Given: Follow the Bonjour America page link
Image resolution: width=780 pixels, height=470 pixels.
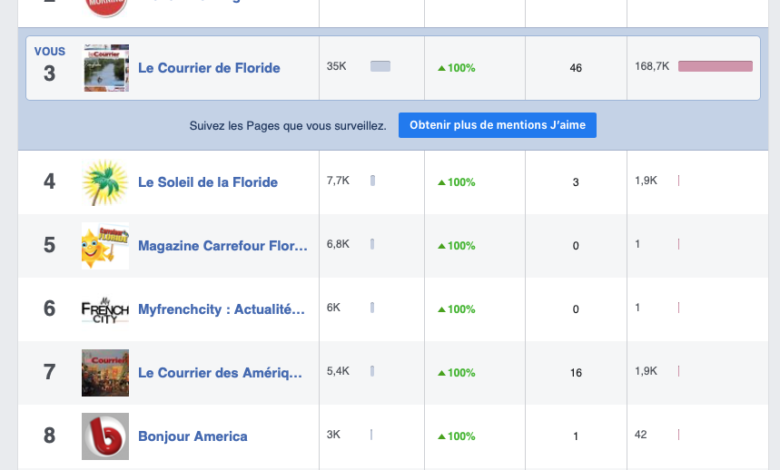Looking at the screenshot, I should tap(193, 436).
